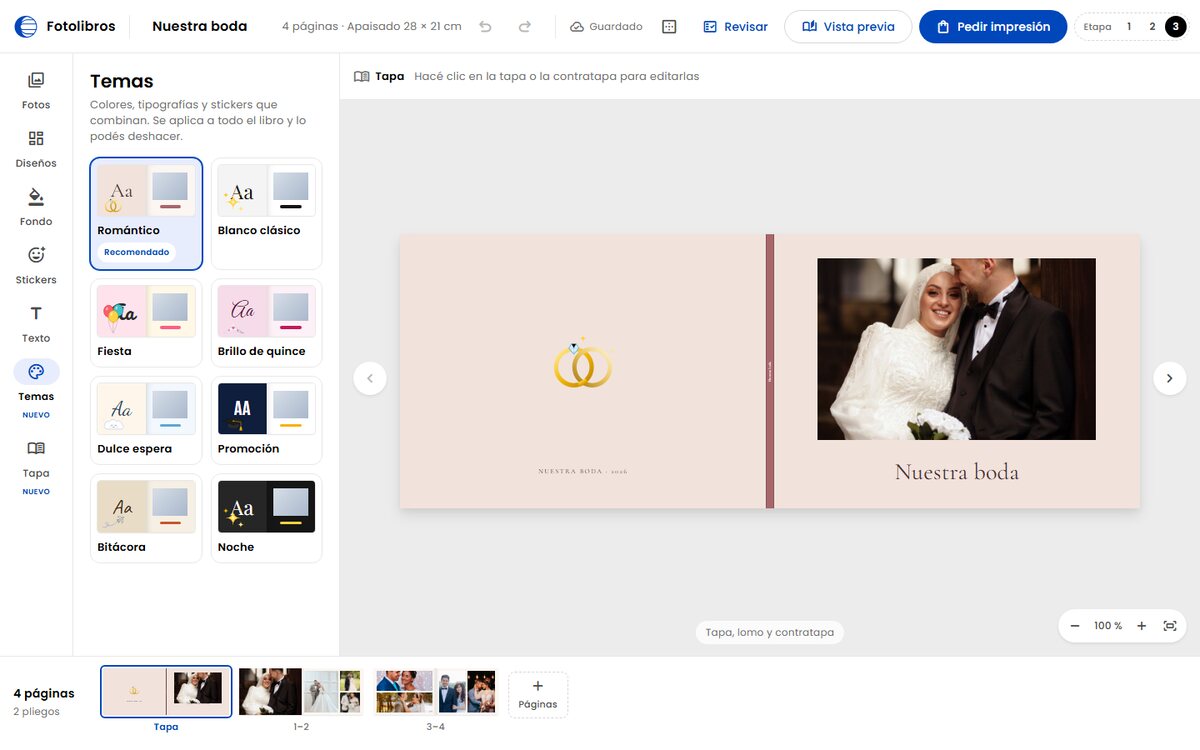Click the 100 % zoom level
The width and height of the screenshot is (1200, 750).
point(1108,626)
